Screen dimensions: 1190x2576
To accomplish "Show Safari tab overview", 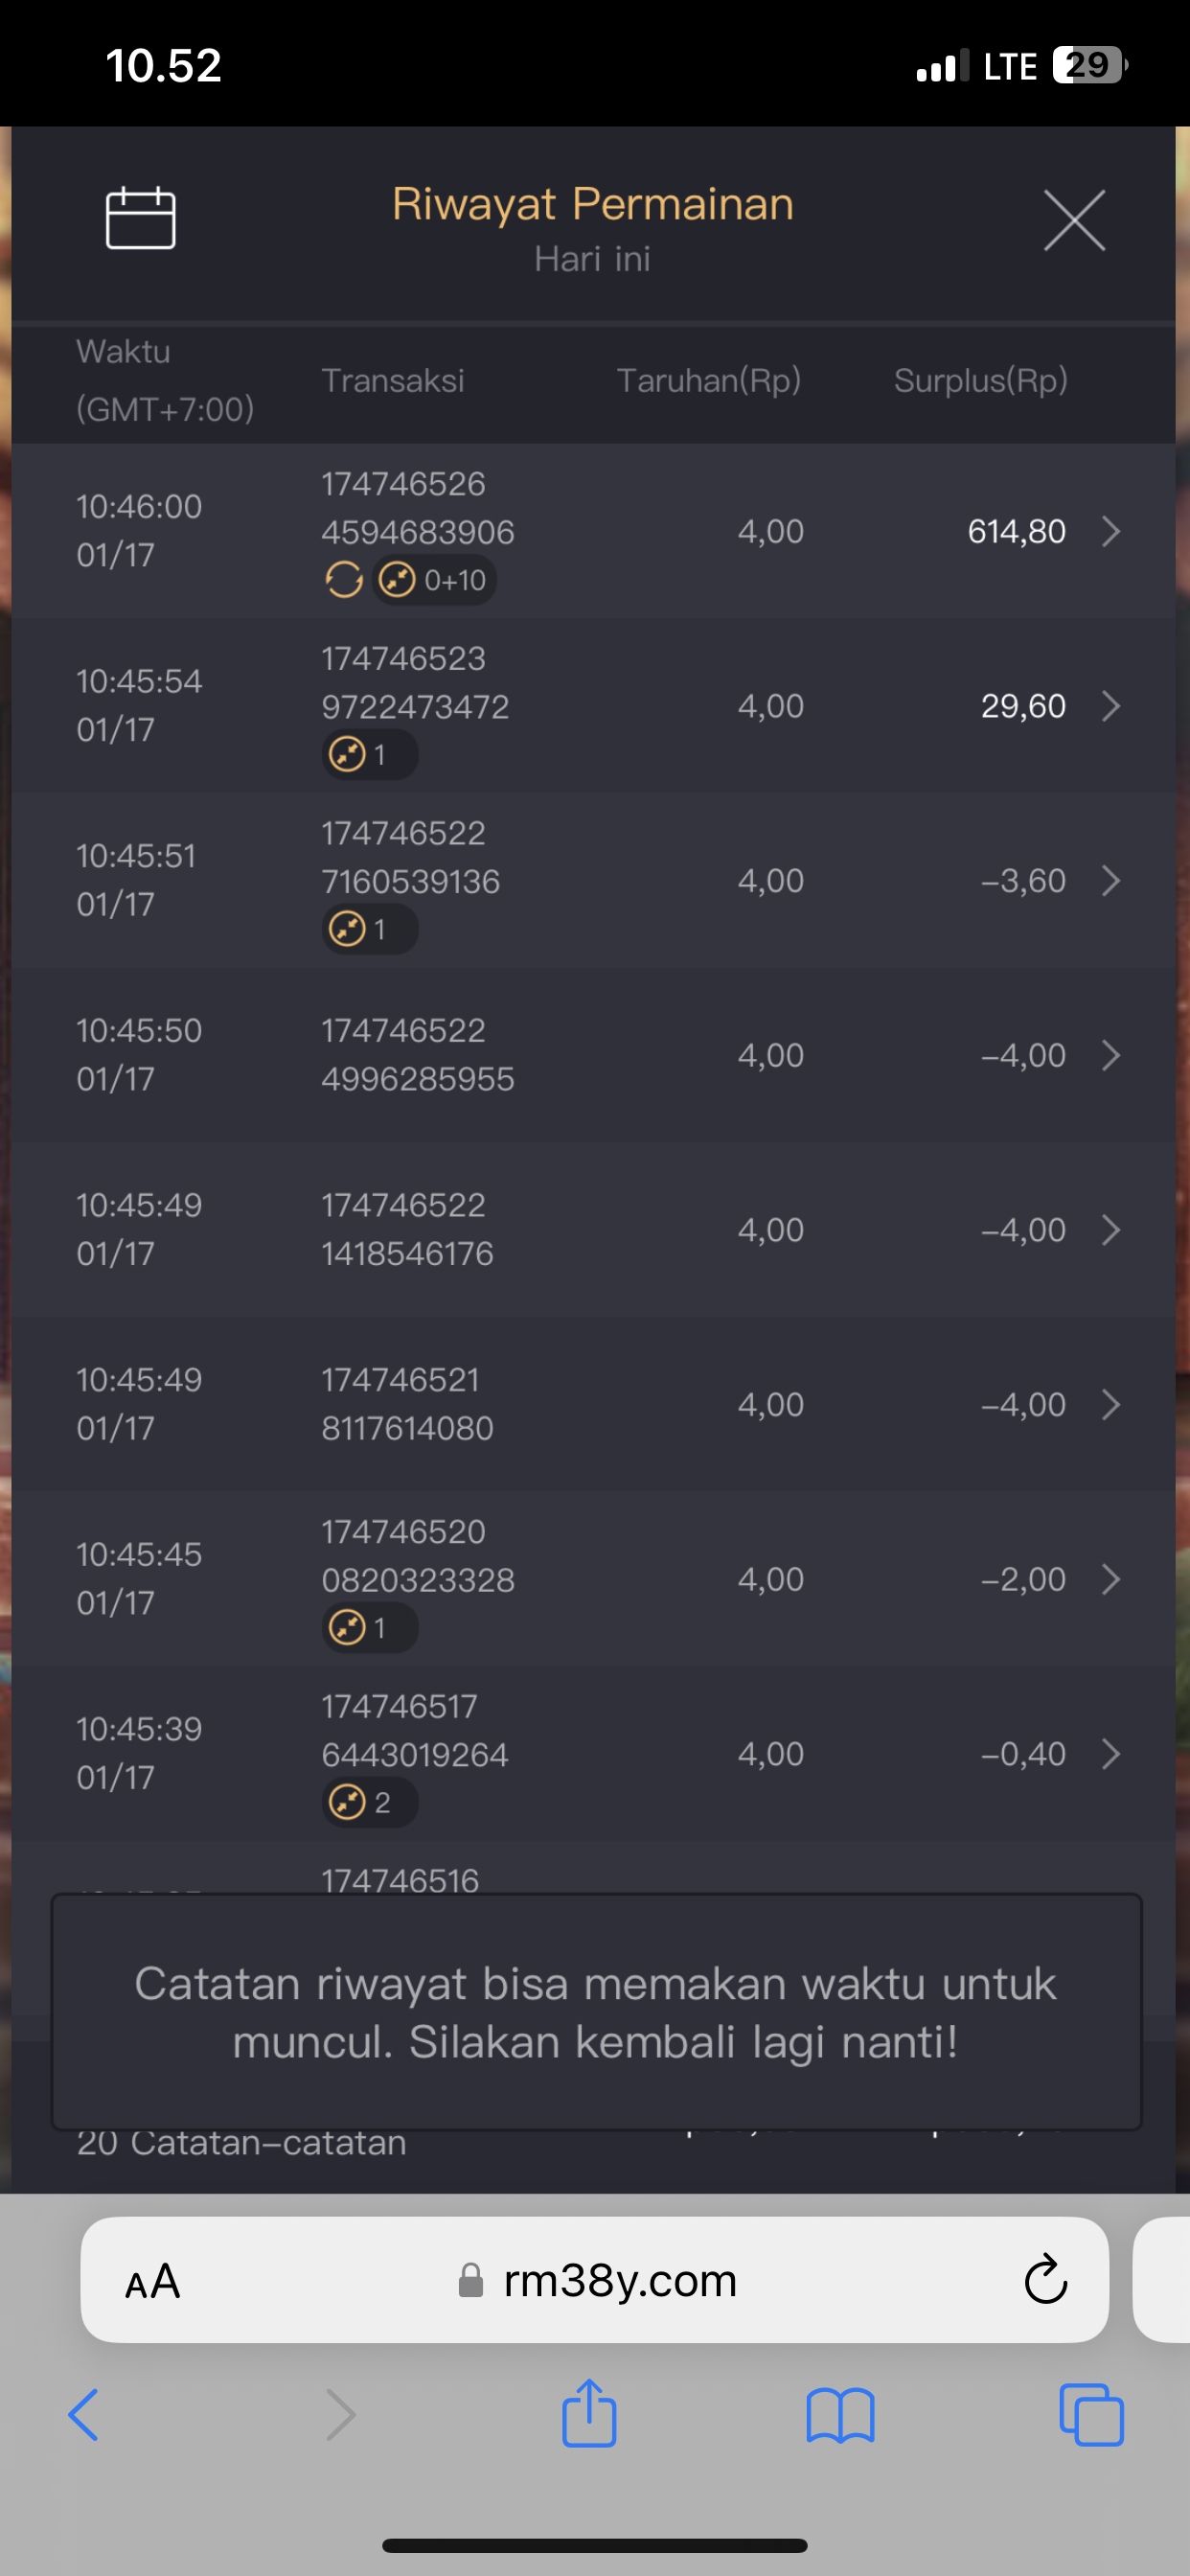I will click(x=1091, y=2416).
